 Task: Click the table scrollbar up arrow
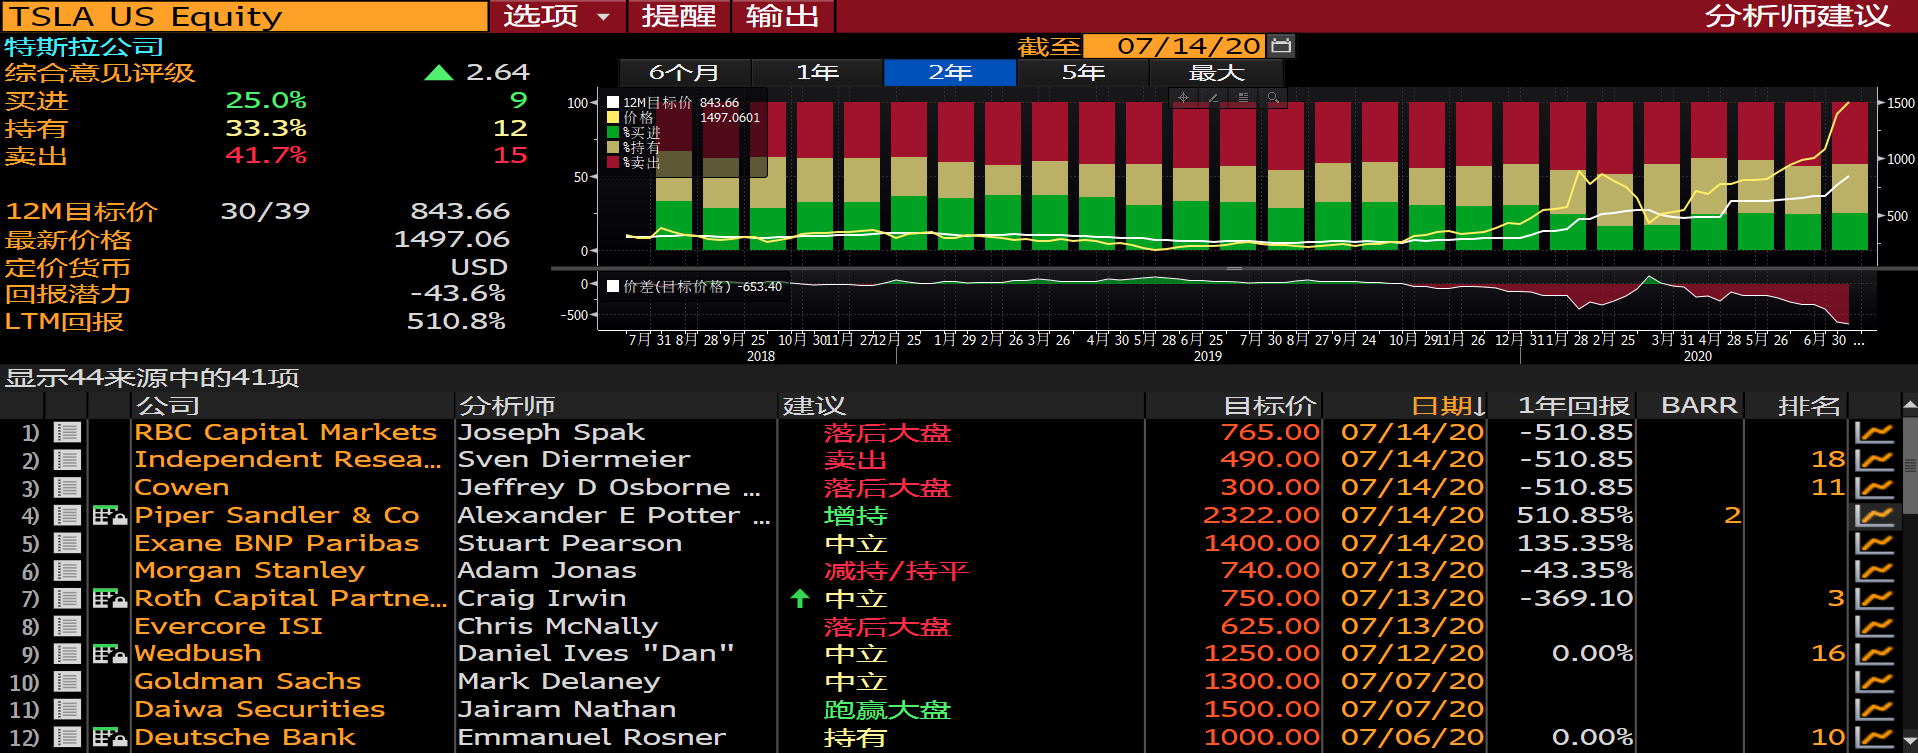pos(1909,405)
